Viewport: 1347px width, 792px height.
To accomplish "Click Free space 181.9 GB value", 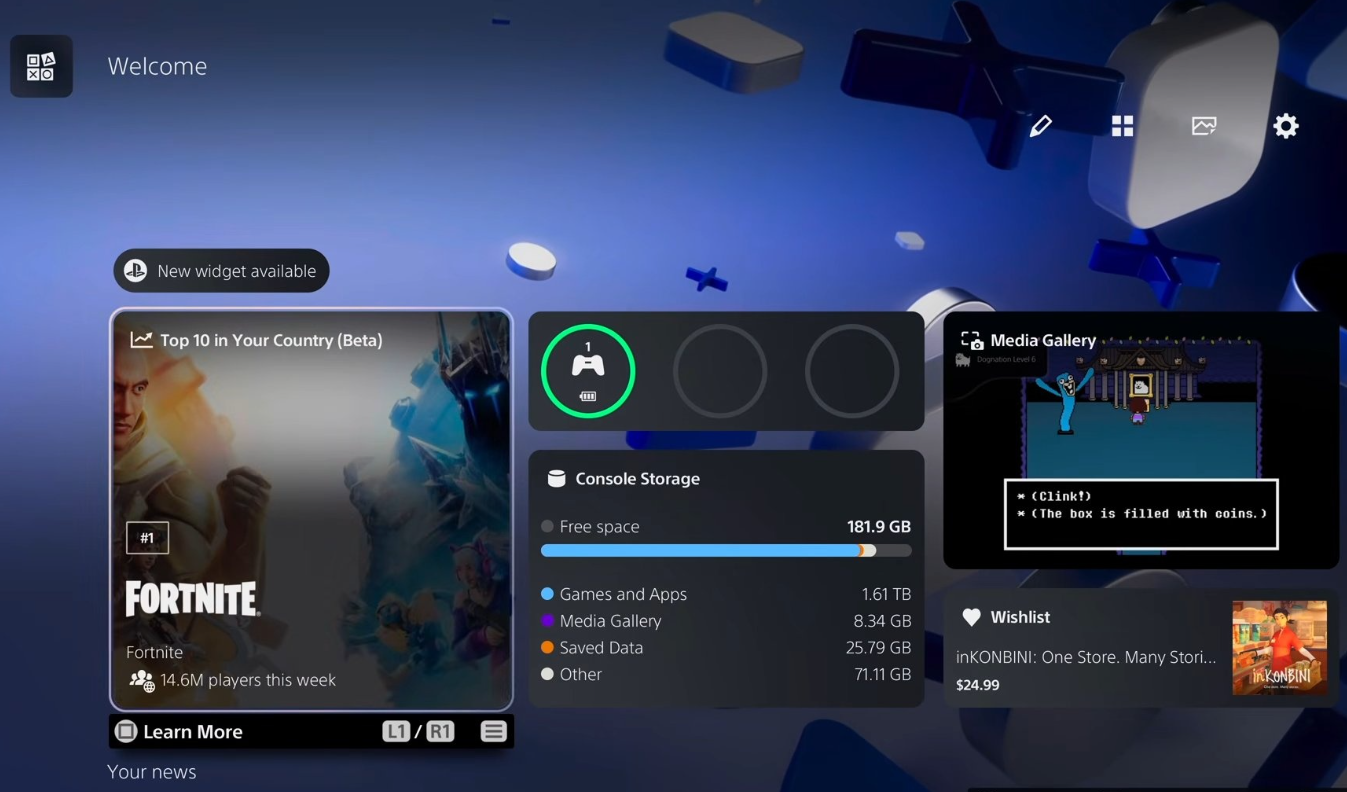I will pos(879,527).
